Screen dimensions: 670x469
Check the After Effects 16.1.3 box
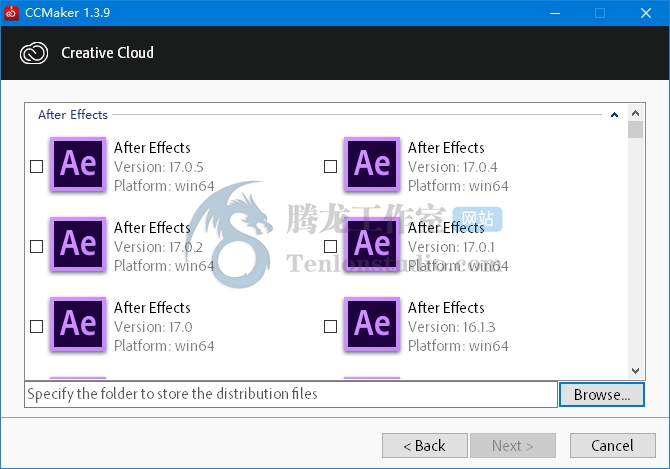[x=330, y=326]
